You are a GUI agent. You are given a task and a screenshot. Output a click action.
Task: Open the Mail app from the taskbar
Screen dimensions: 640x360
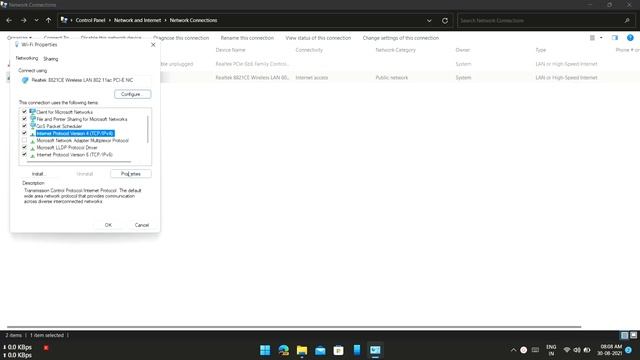tap(320, 350)
